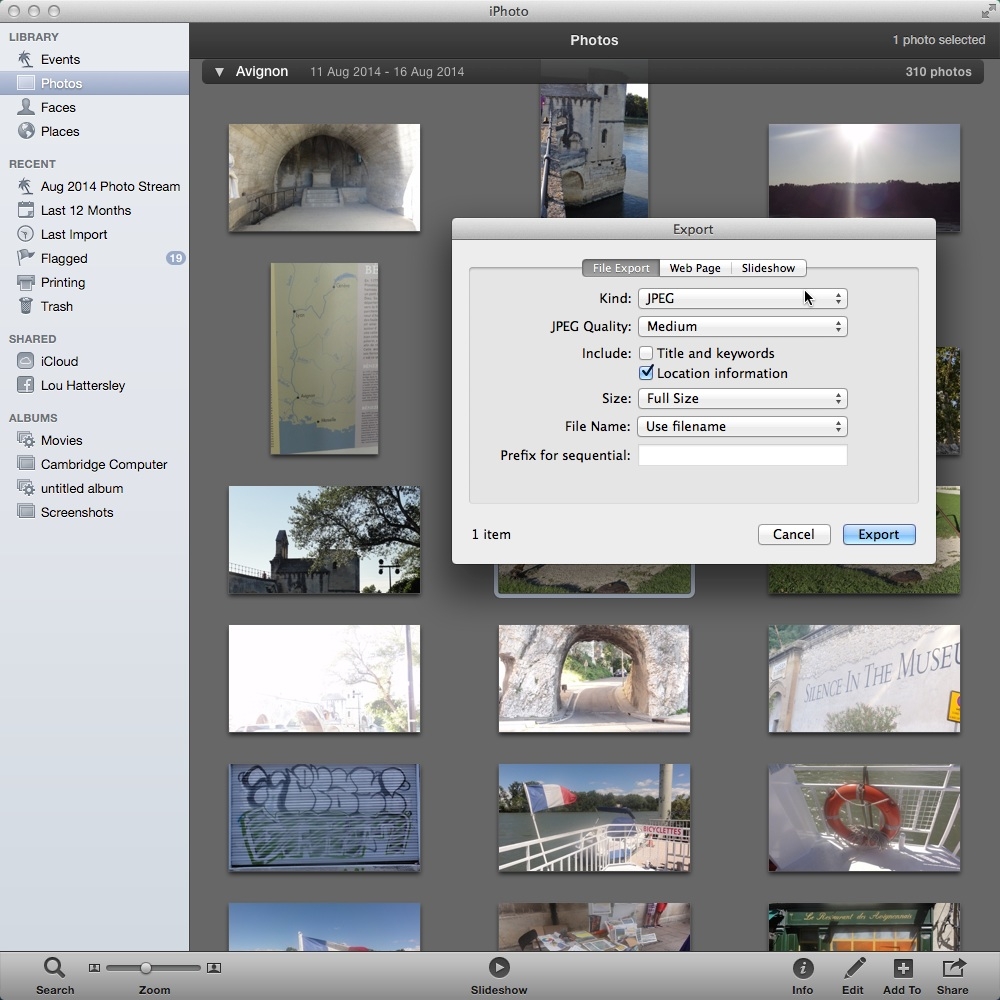Open the Faces silhouette icon
The height and width of the screenshot is (1000, 1000).
[26, 107]
